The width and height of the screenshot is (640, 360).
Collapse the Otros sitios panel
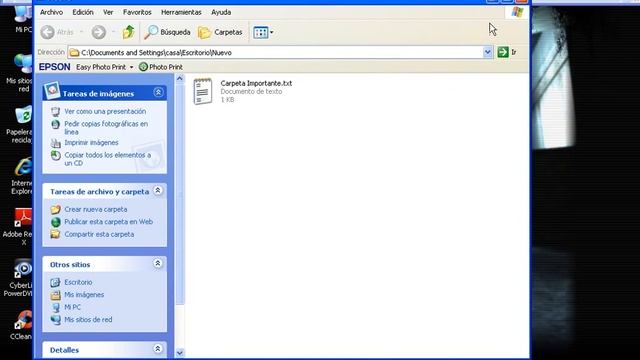[158, 264]
